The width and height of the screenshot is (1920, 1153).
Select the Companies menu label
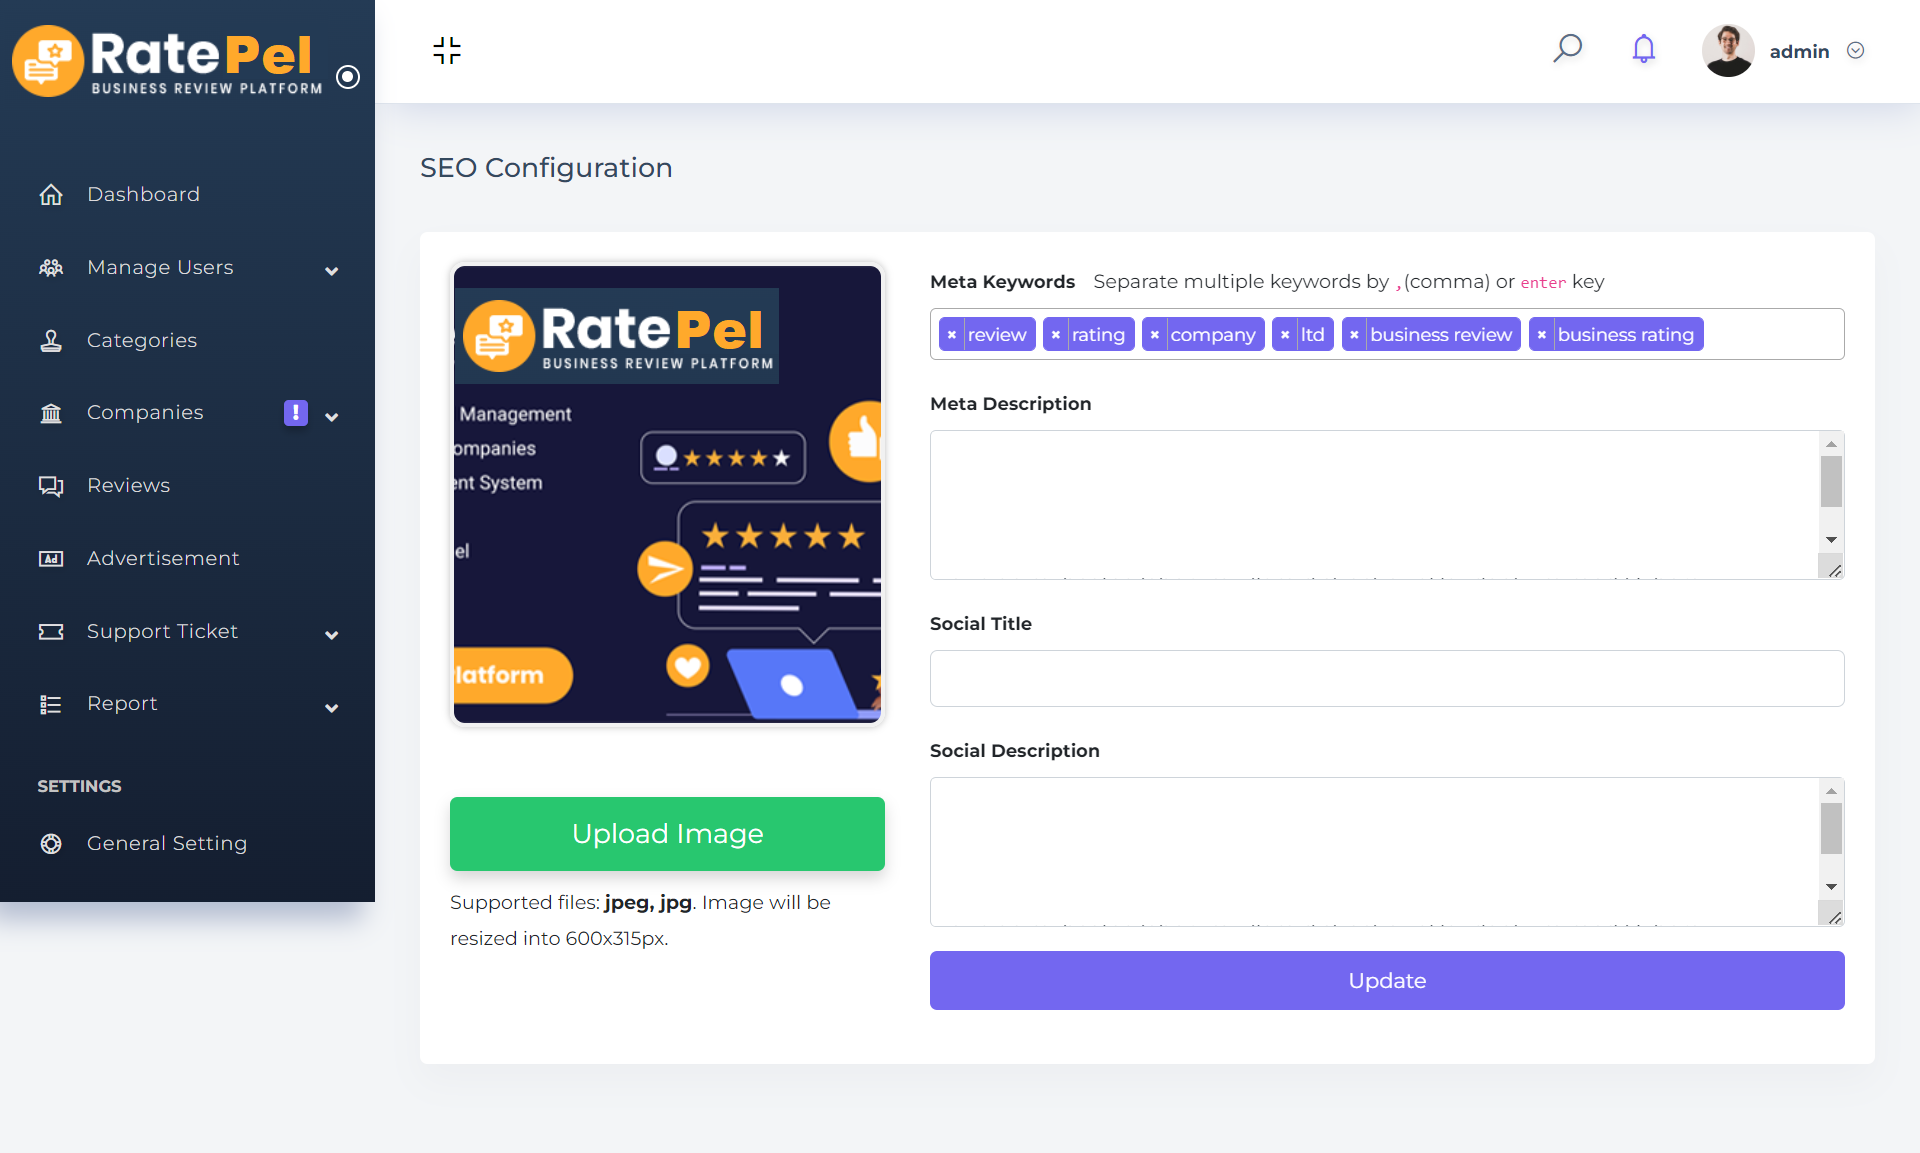tap(145, 413)
